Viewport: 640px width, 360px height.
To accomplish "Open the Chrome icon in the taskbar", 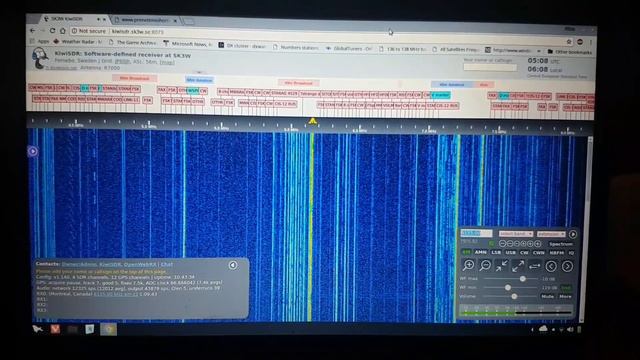I will click(108, 329).
